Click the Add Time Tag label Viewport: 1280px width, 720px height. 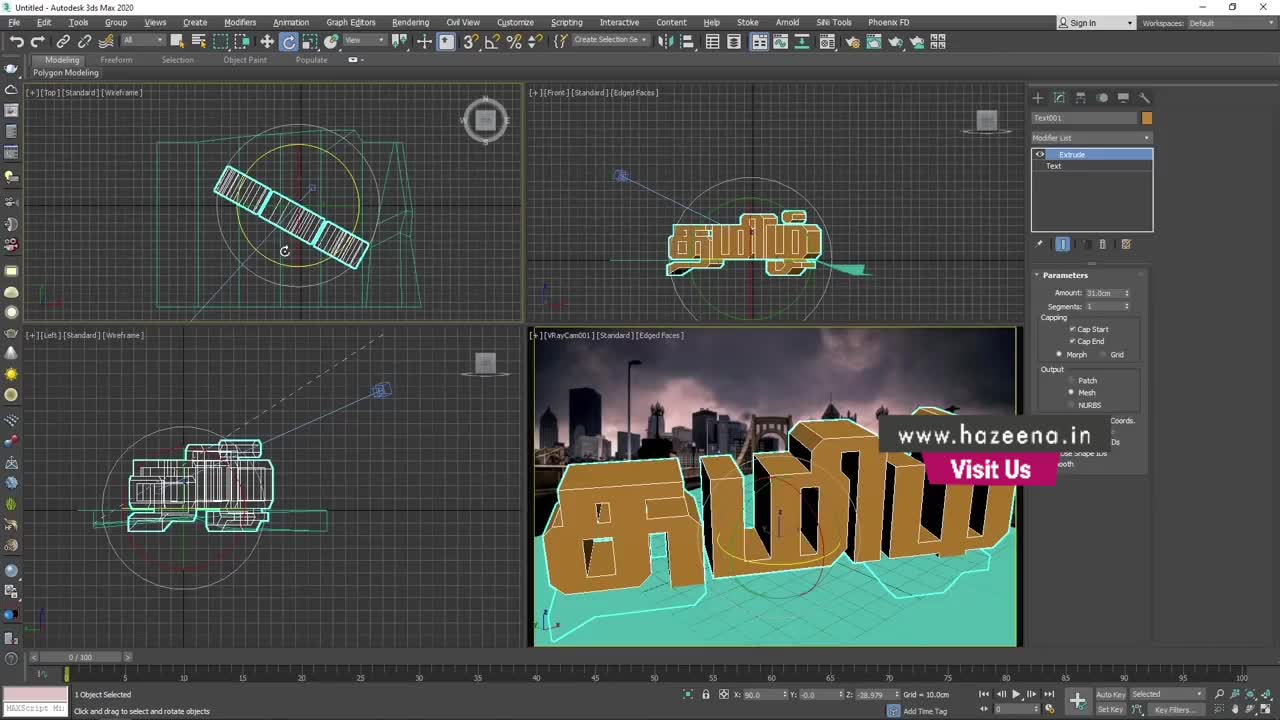[925, 711]
